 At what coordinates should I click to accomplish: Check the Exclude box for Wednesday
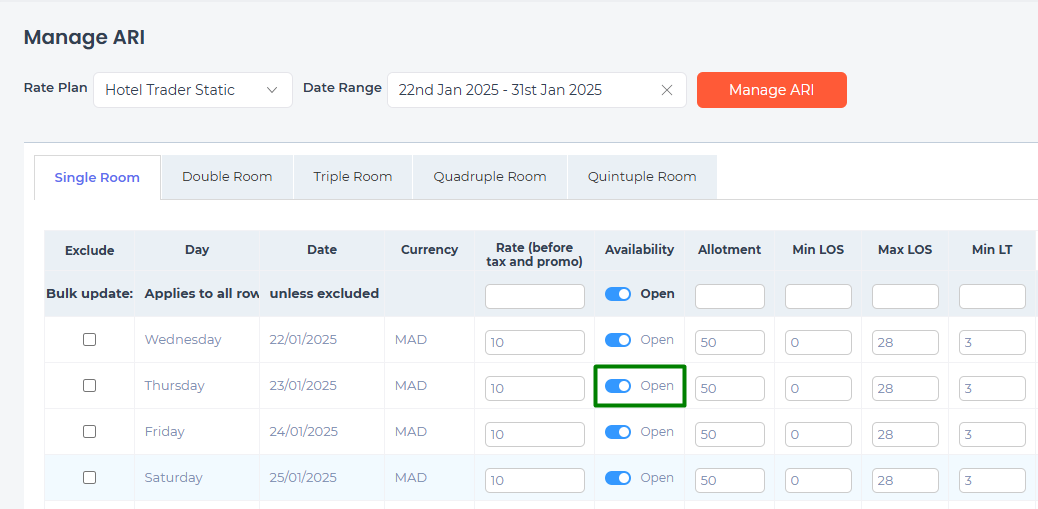pyautogui.click(x=89, y=340)
